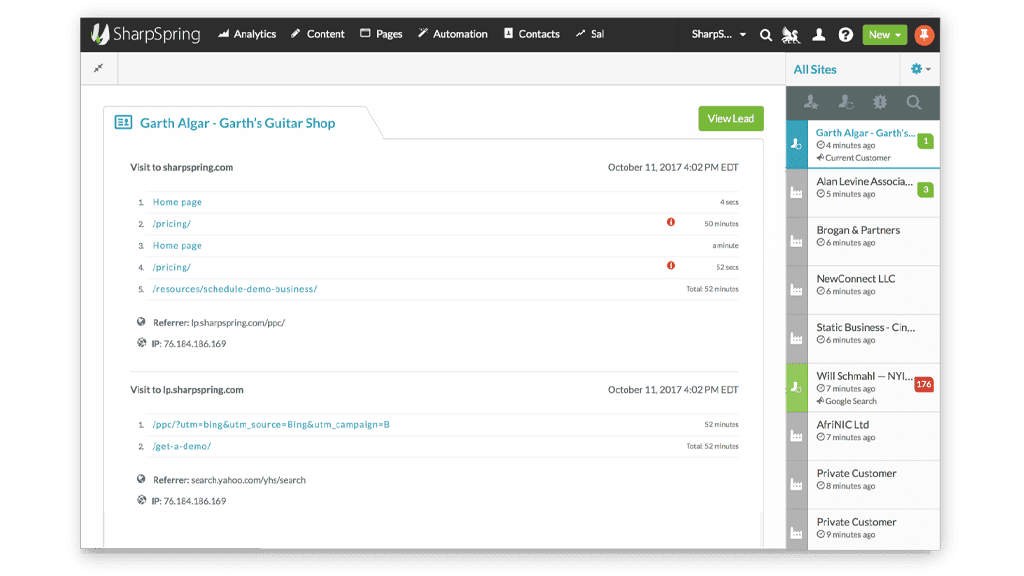Viewport: 1024px width, 576px height.
Task: Click factory icon beside NewConnect LLC
Action: (x=797, y=290)
